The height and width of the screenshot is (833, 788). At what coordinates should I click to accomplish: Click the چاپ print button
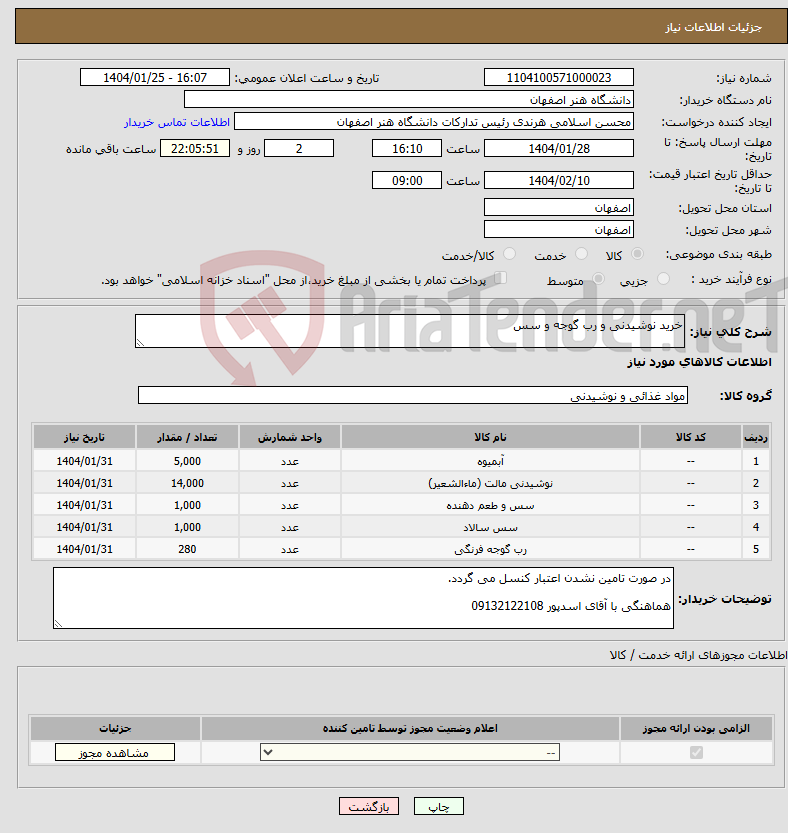point(439,806)
